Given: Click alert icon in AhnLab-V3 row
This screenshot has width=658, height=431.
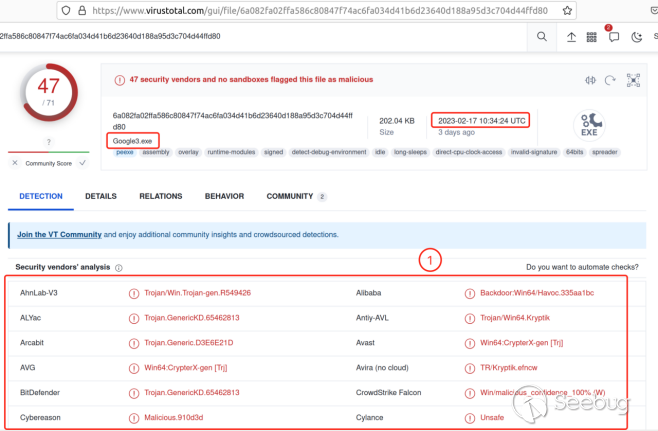Looking at the screenshot, I should click(134, 293).
